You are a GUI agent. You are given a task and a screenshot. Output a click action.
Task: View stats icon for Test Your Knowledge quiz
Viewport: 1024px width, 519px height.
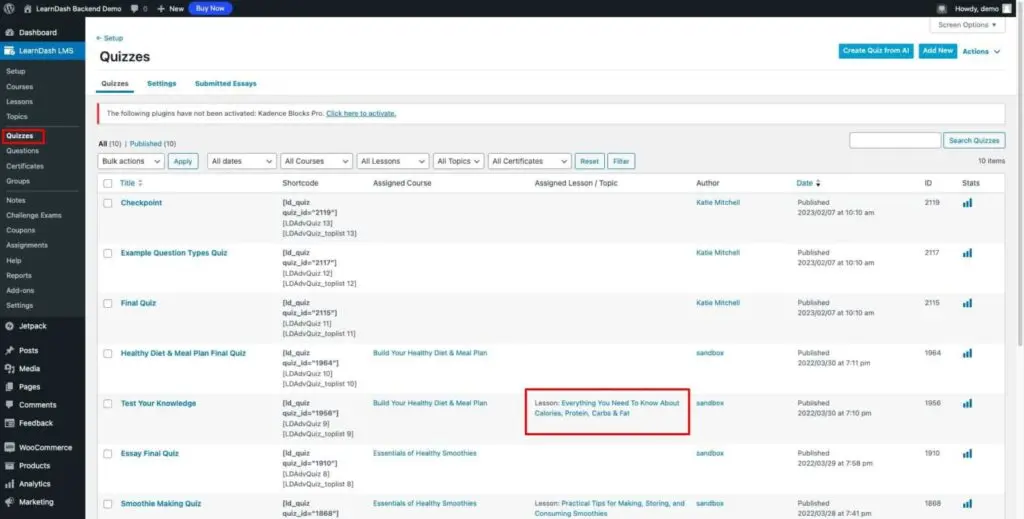(x=967, y=403)
